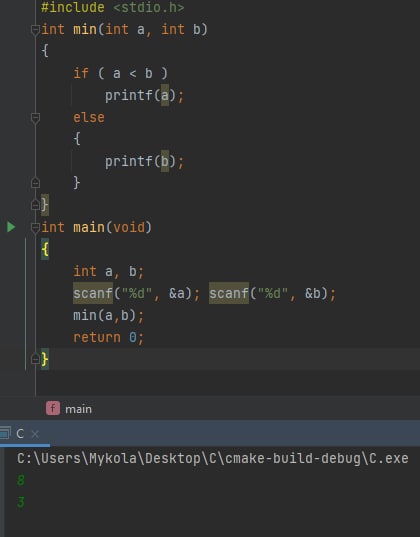Viewport: 420px width, 537px height.
Task: Collapse the main function fold marker
Action: (35, 227)
